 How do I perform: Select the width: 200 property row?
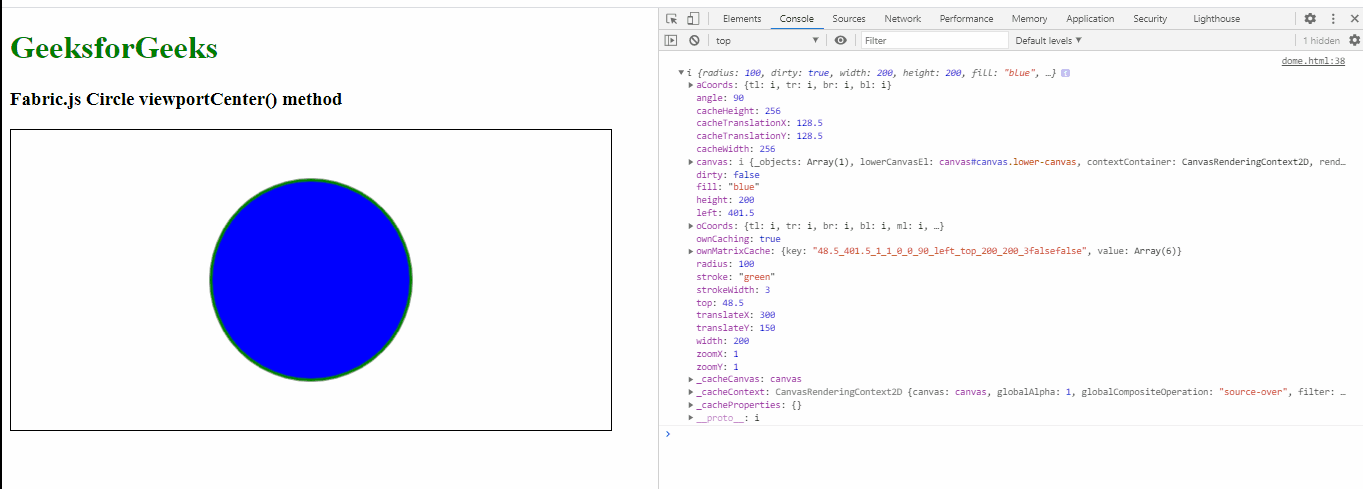(x=725, y=341)
